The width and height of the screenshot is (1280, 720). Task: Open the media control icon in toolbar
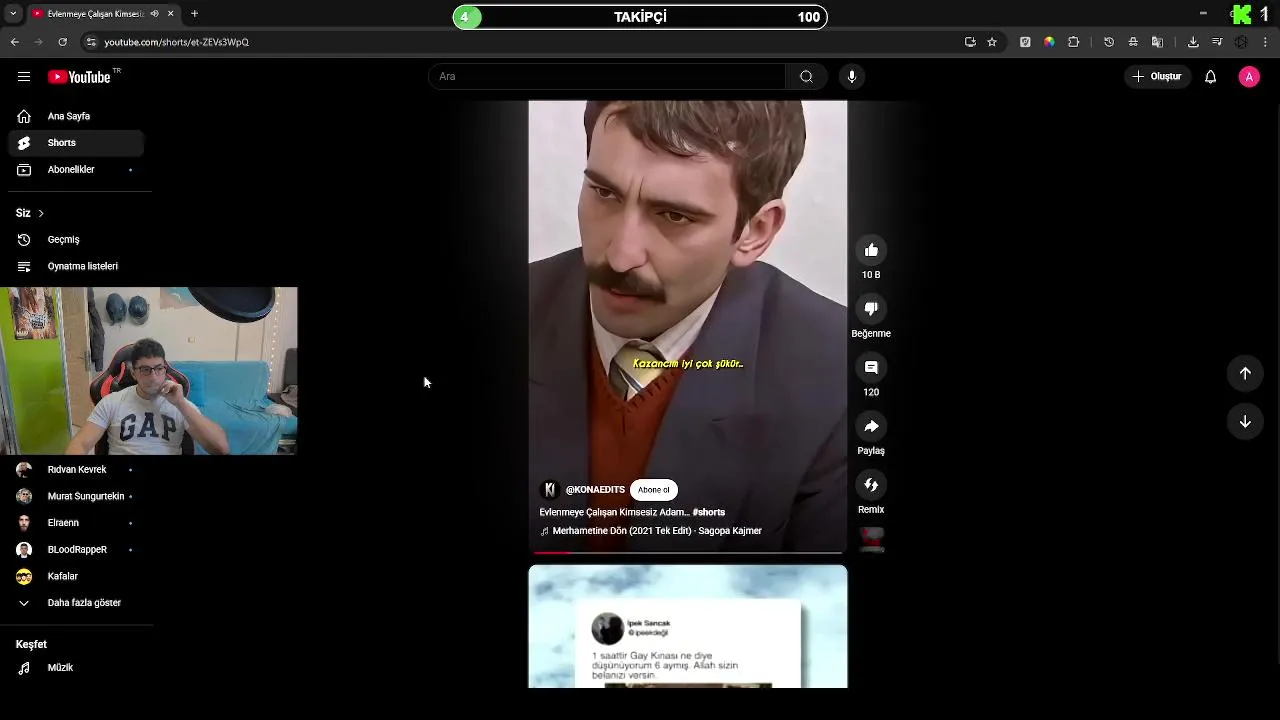[x=1217, y=42]
